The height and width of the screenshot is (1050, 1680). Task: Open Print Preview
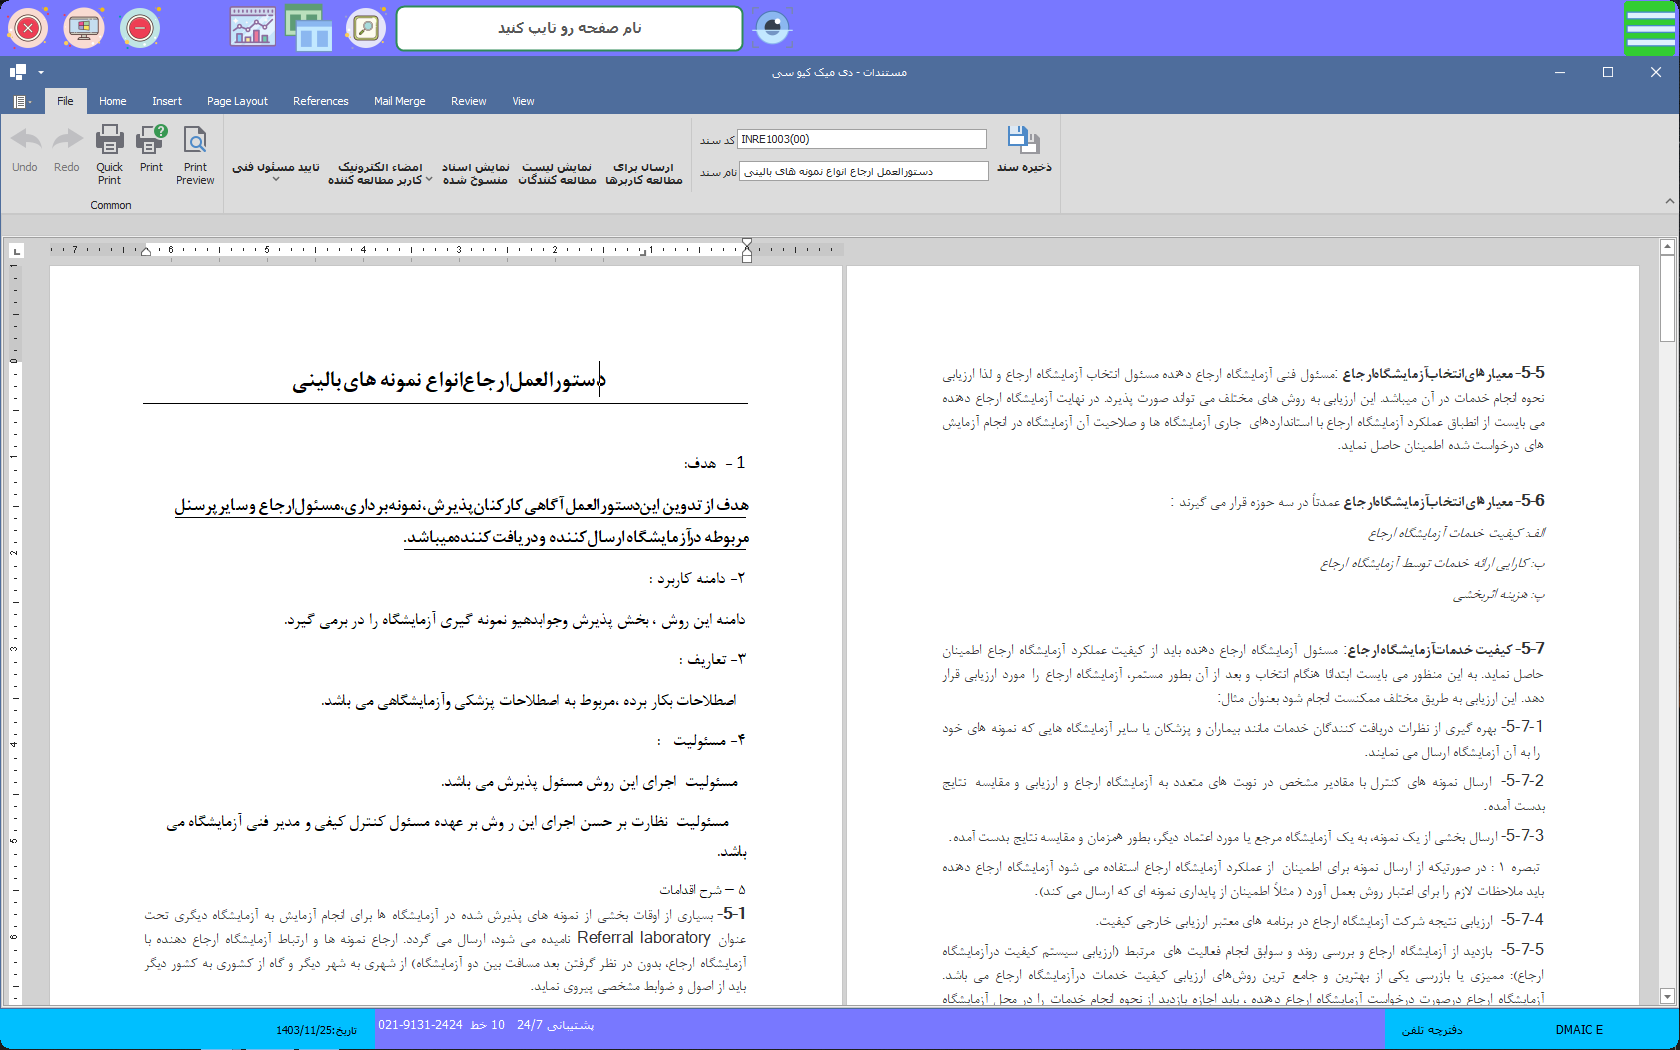(x=195, y=141)
